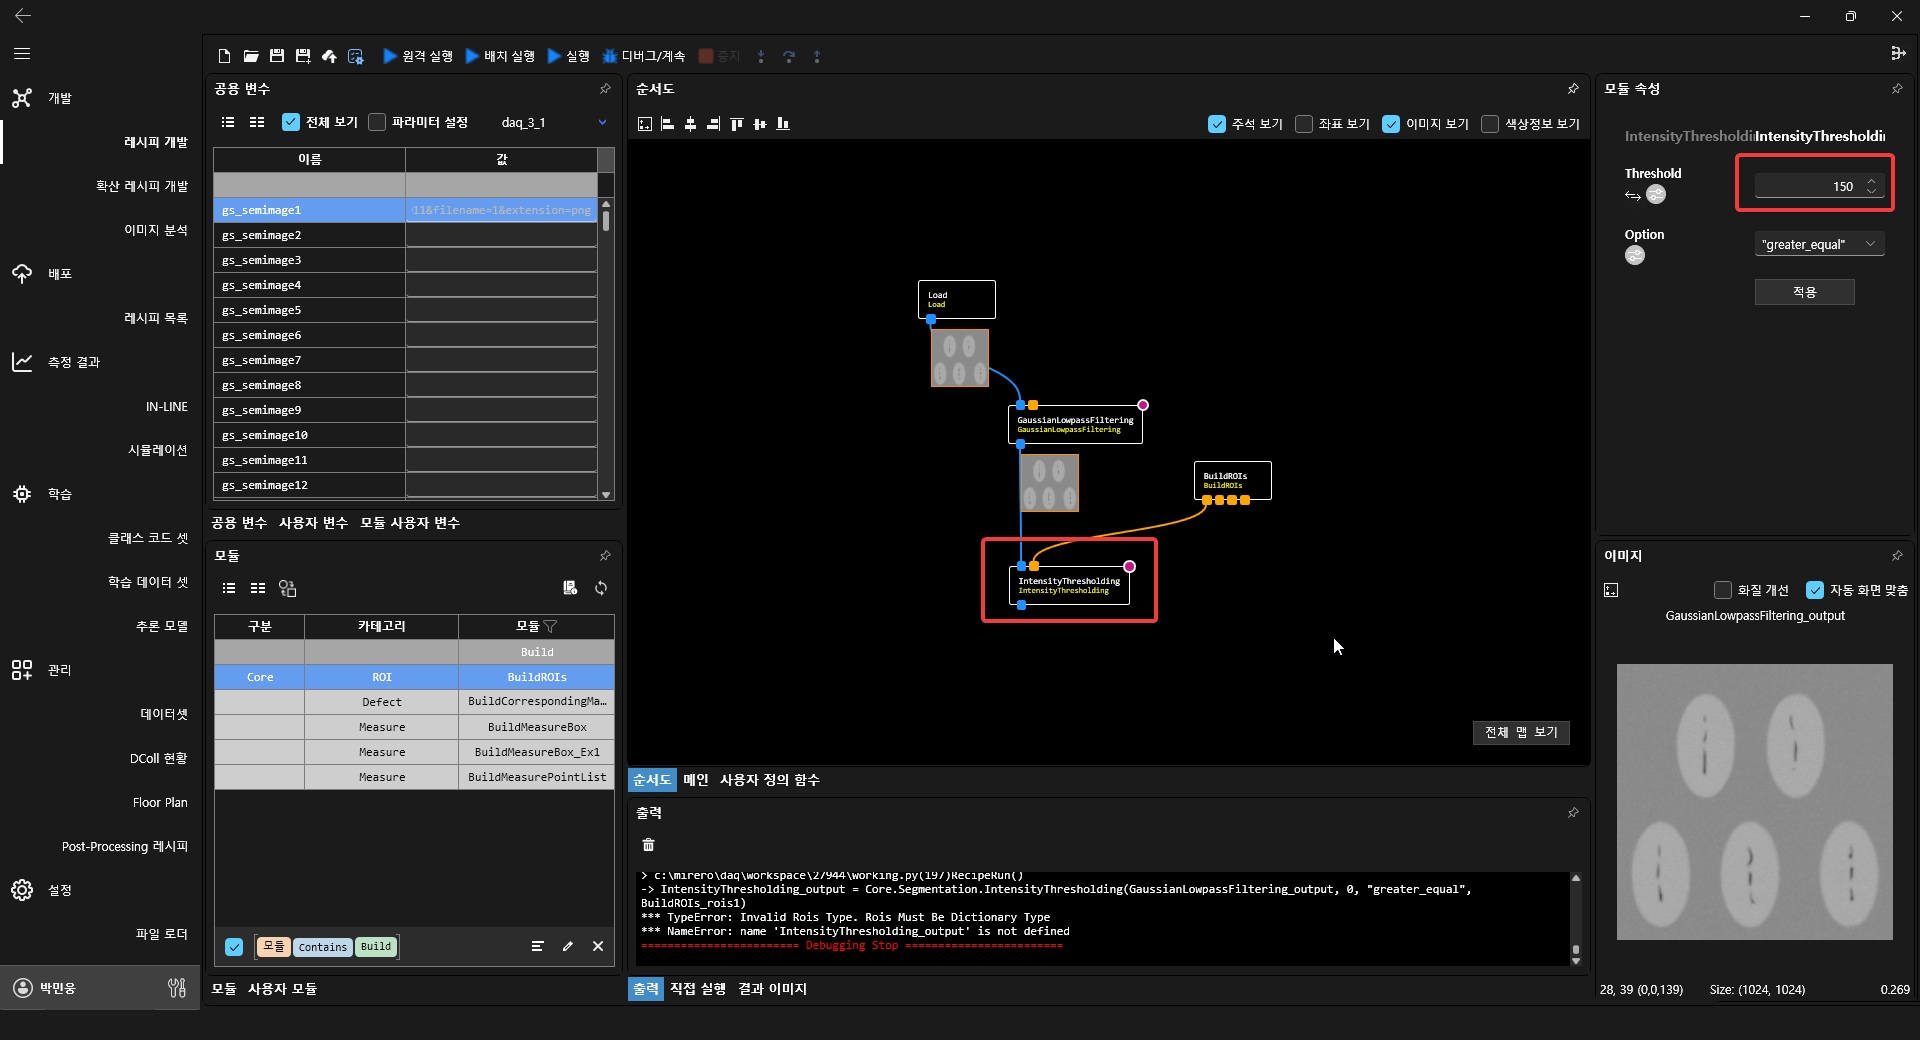Click the cloud upload icon in toolbar
This screenshot has width=1920, height=1040.
329,56
